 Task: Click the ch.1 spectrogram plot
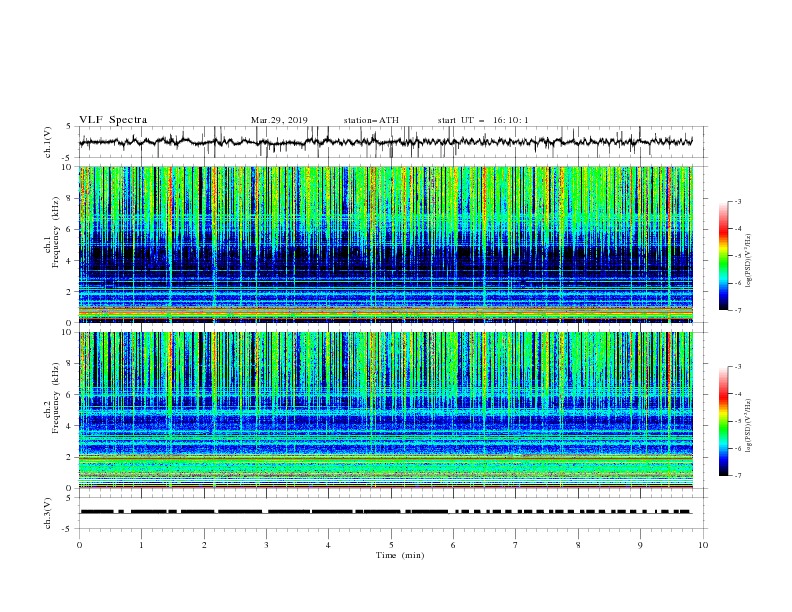(x=386, y=244)
